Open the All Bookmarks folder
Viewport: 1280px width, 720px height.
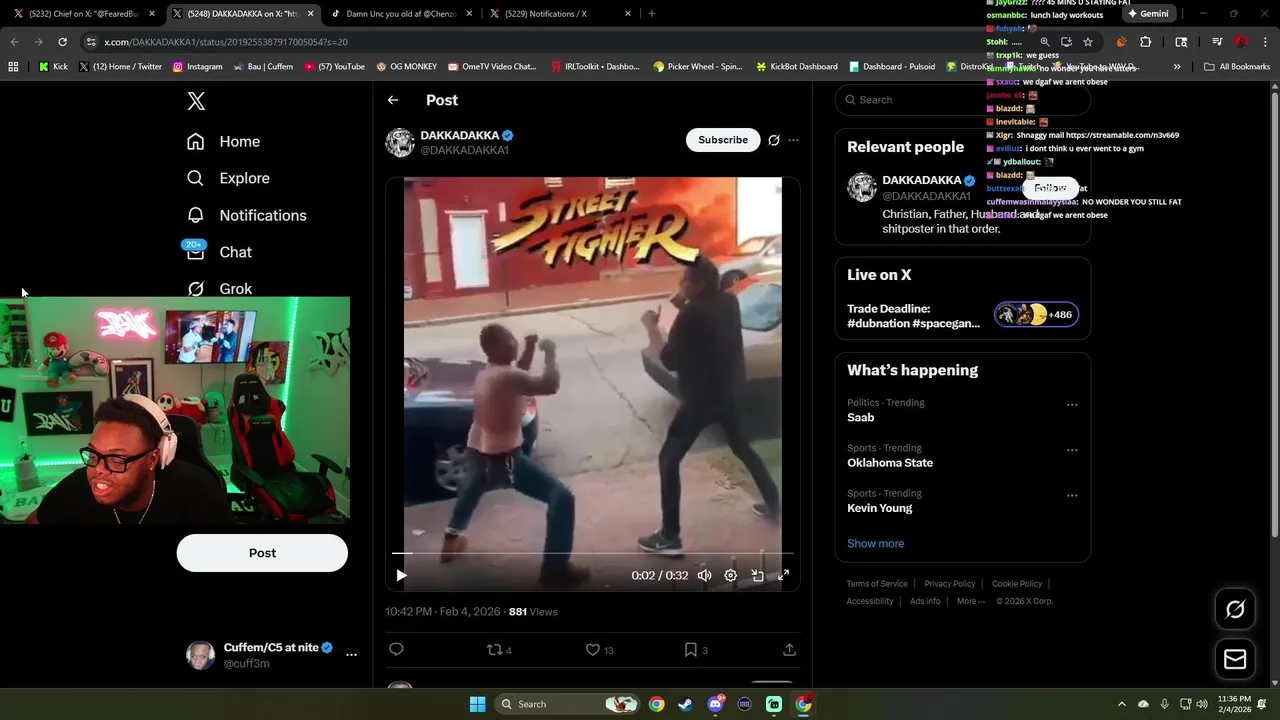point(1237,67)
